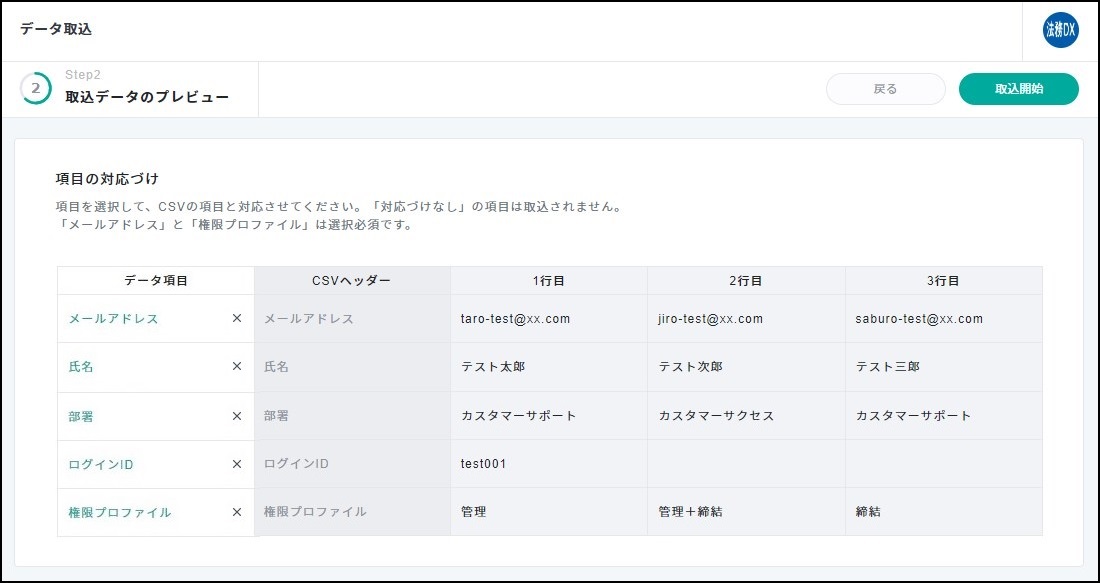Clear the 部署 mapping X icon
Image resolution: width=1100 pixels, height=583 pixels.
click(237, 416)
